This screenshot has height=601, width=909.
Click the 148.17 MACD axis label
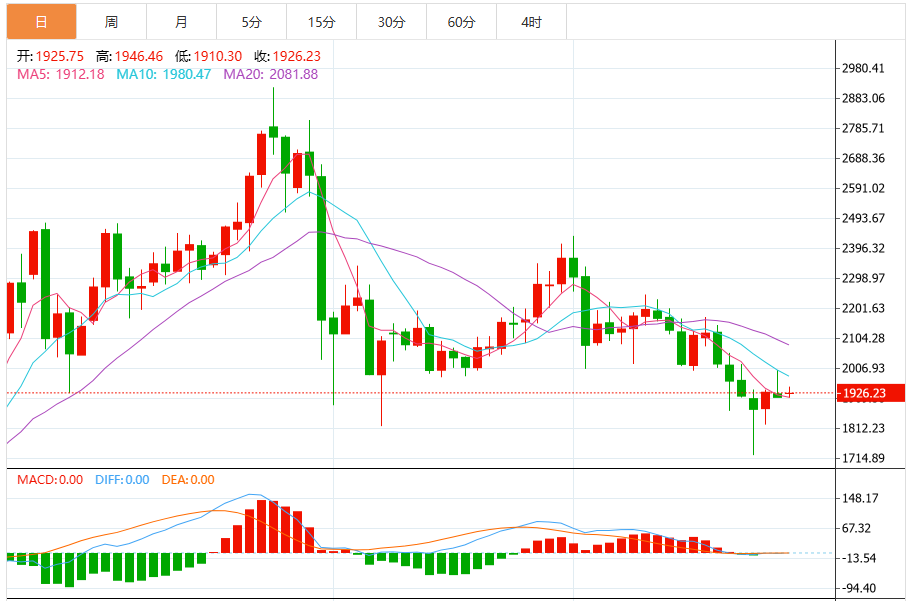[860, 498]
